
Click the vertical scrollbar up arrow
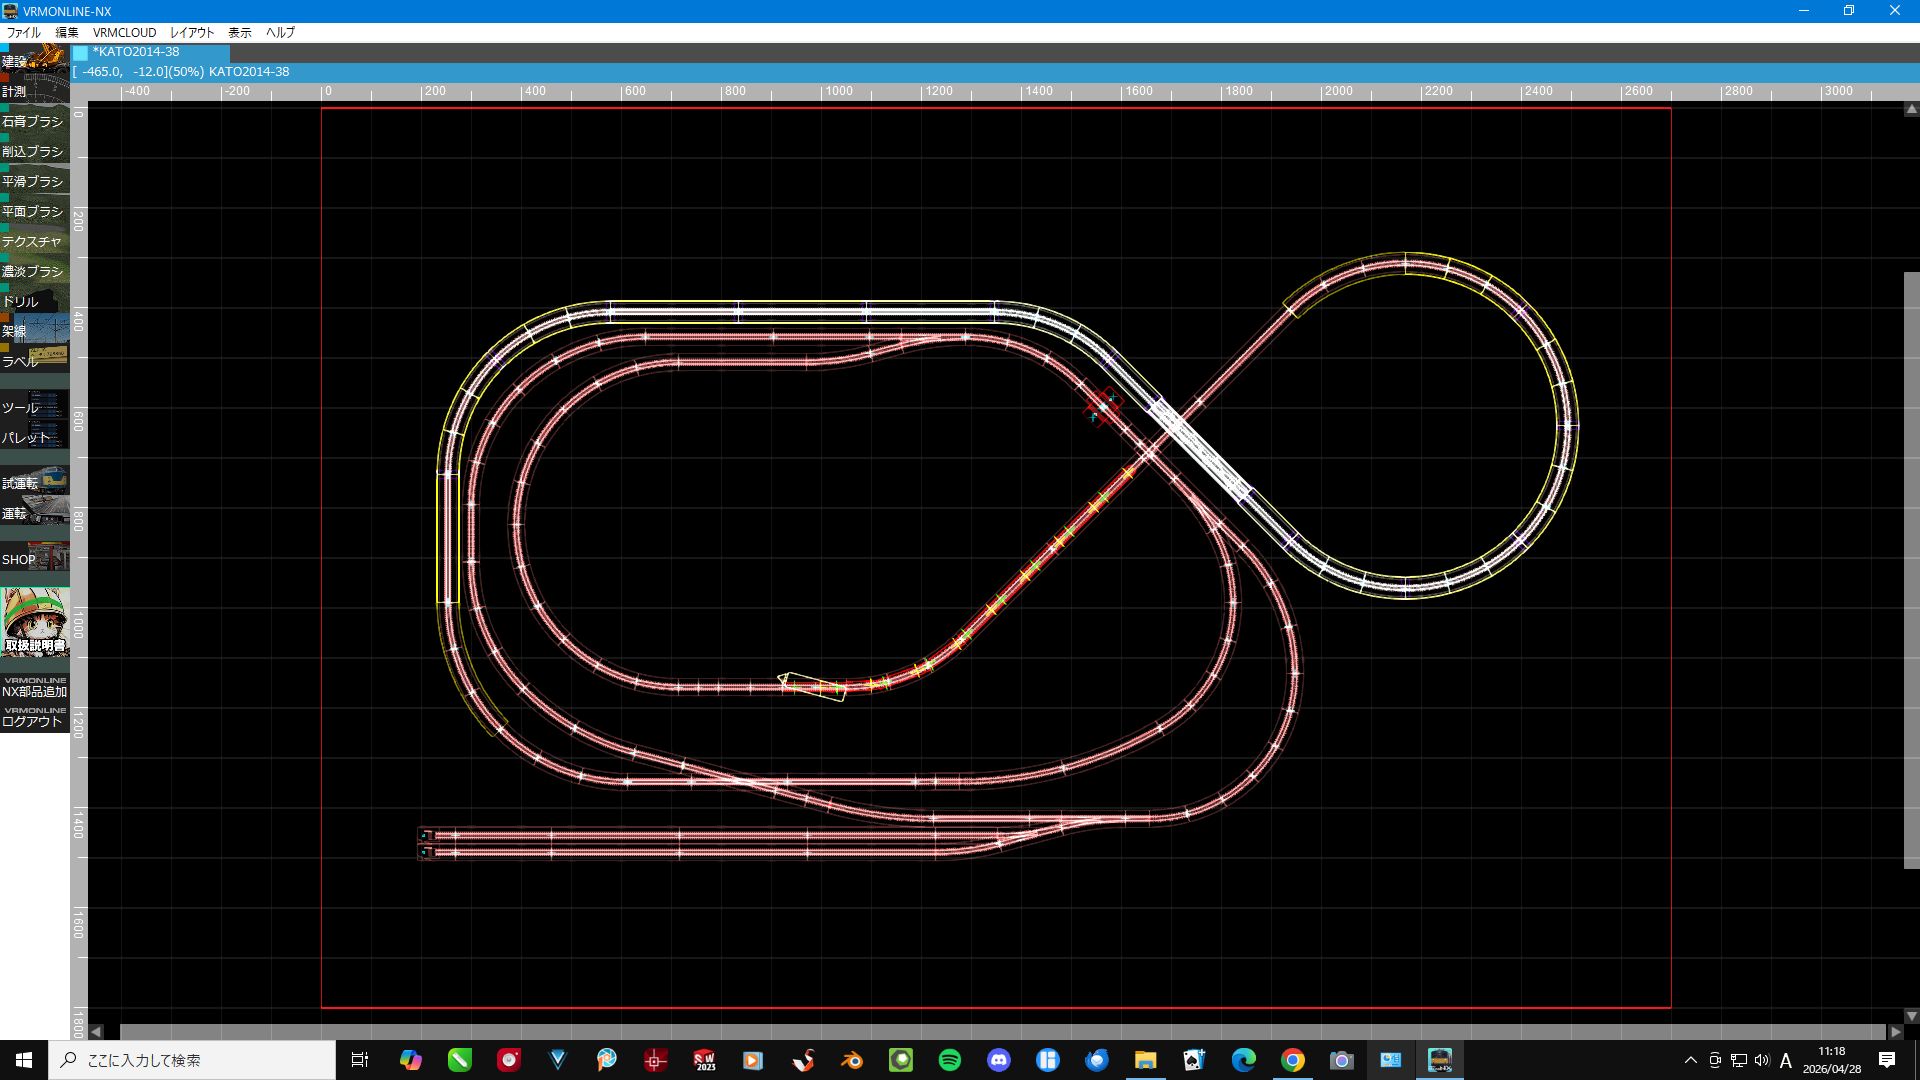[x=1911, y=109]
